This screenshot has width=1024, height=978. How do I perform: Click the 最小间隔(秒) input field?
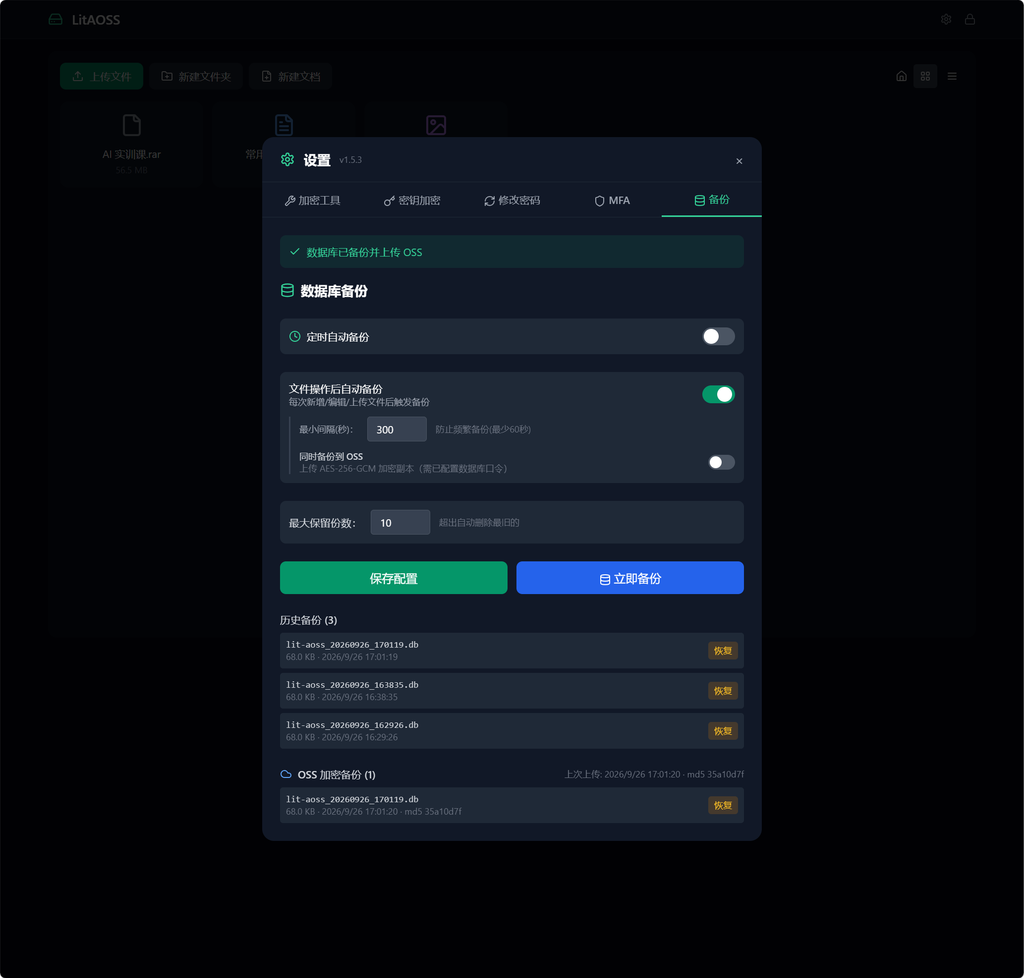(397, 429)
